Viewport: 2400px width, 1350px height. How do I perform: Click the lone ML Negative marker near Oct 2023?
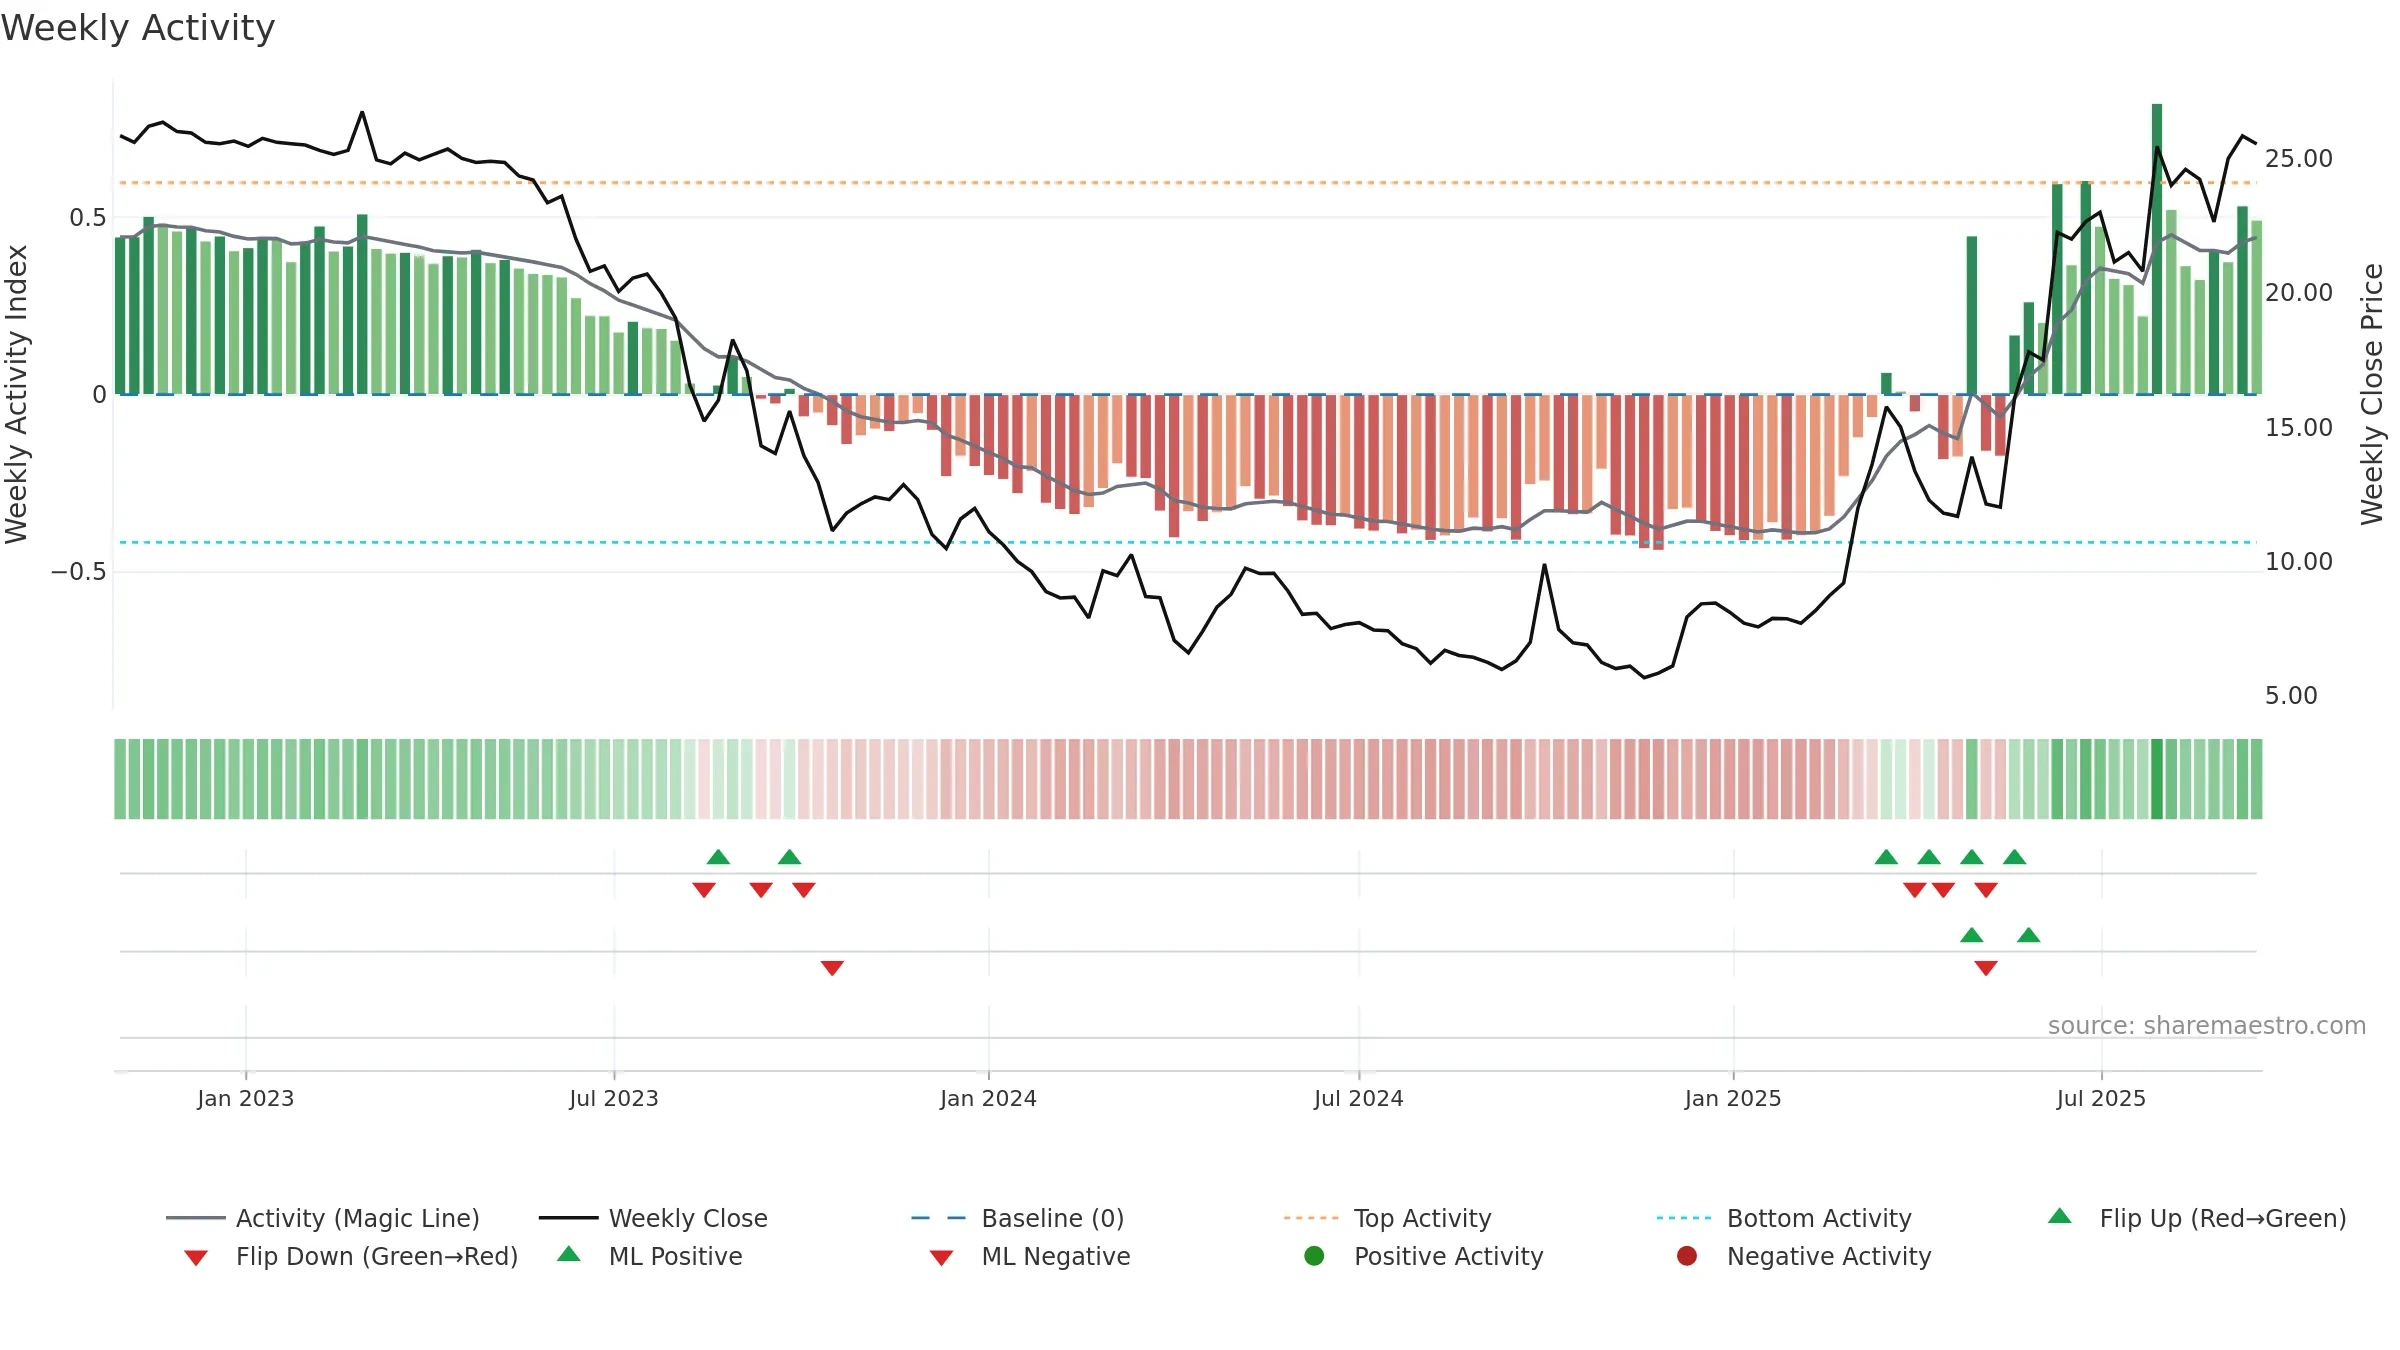point(832,968)
